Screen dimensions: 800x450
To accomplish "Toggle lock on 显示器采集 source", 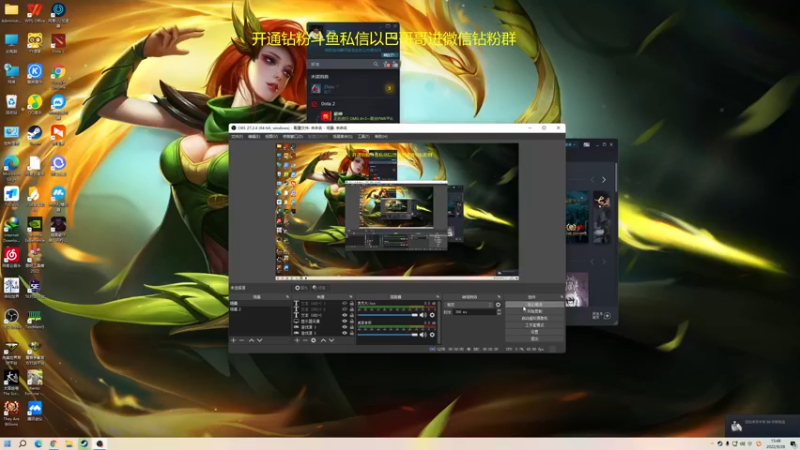I will pyautogui.click(x=352, y=321).
